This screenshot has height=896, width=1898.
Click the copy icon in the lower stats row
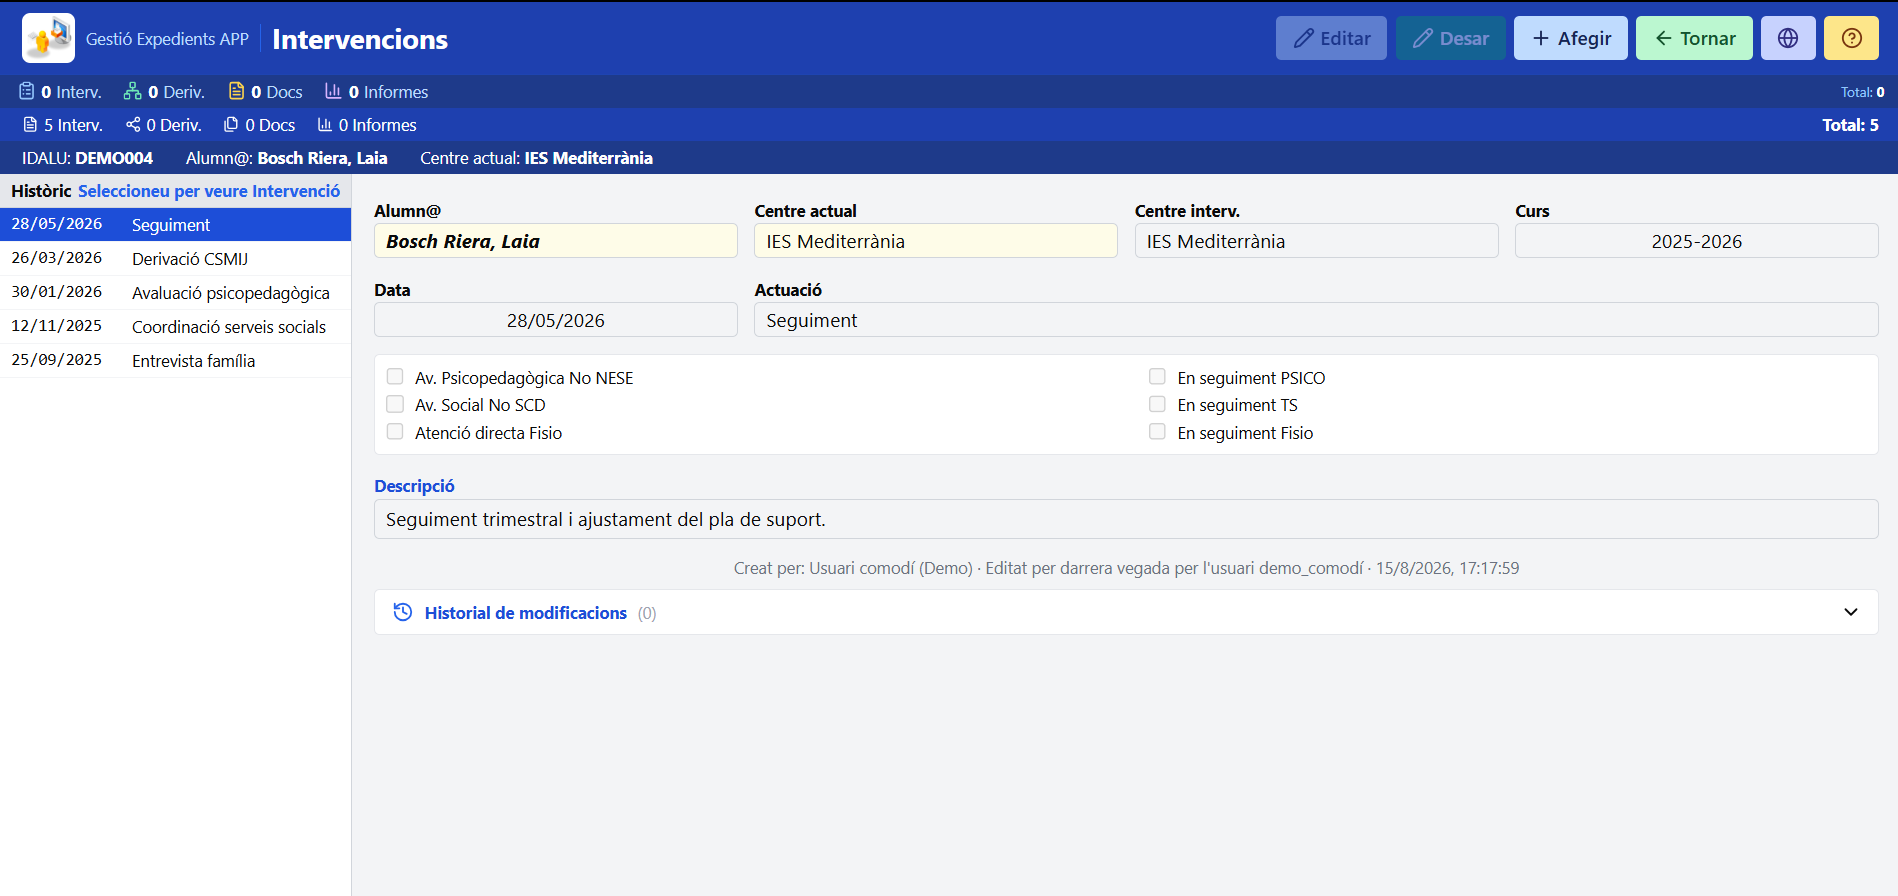point(231,125)
